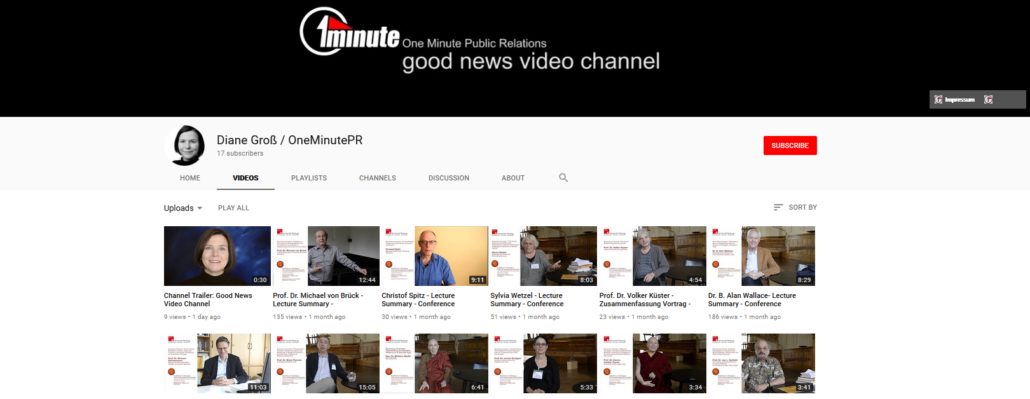
Task: Click the channel name Diane Groß / OneMinutePR
Action: 290,140
